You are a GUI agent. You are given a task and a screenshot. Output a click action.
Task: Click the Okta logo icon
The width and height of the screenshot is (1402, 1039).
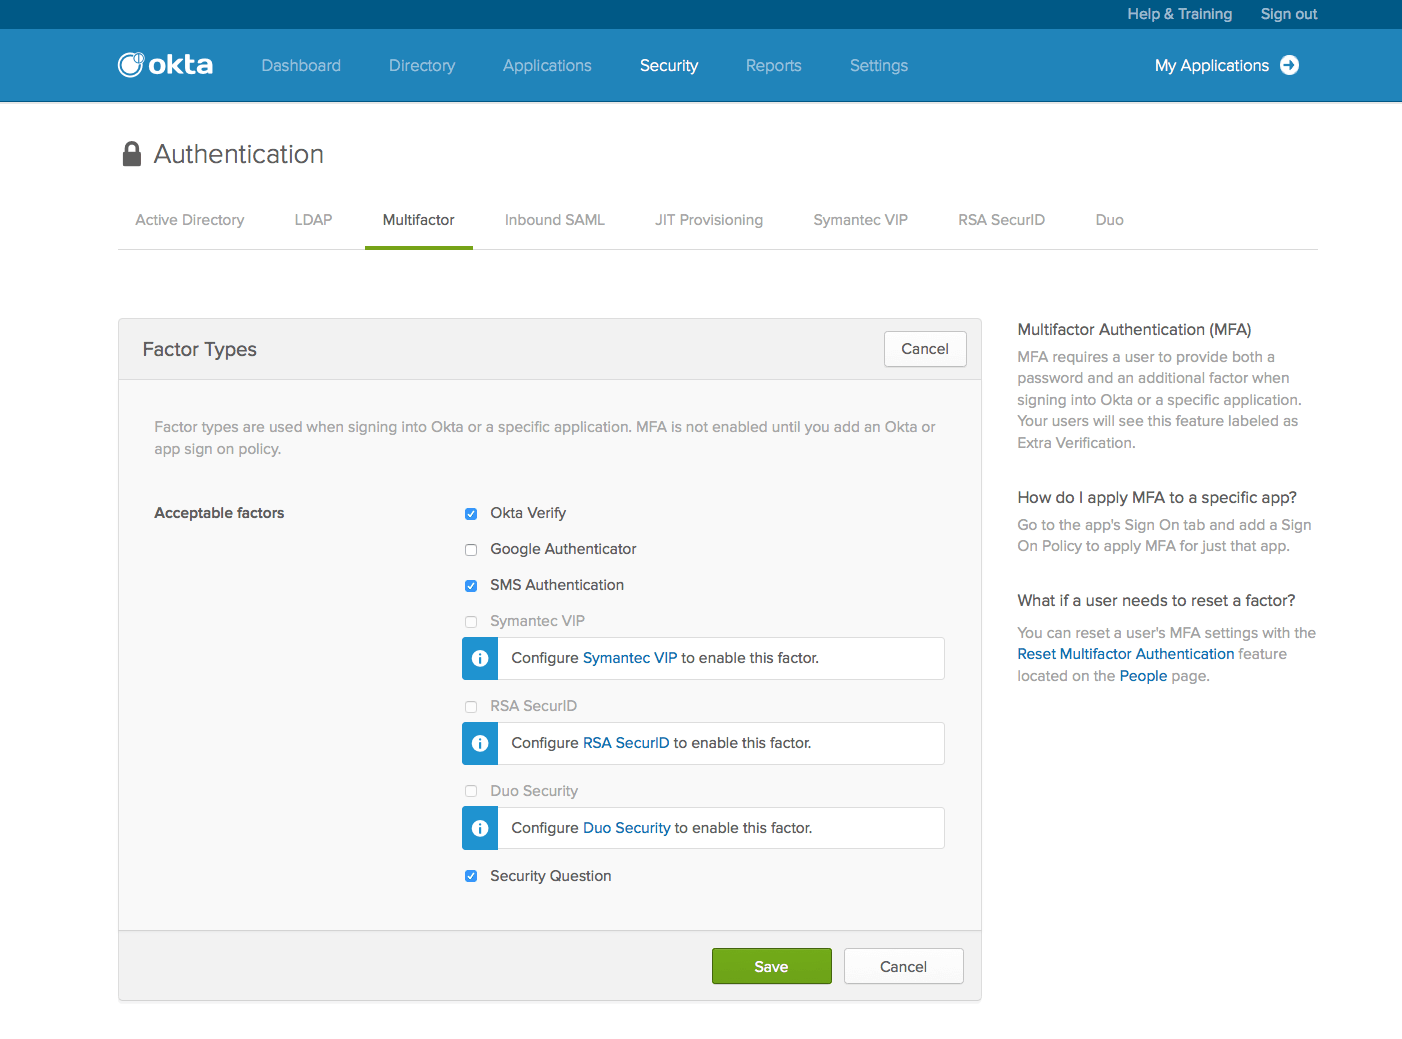pyautogui.click(x=131, y=65)
